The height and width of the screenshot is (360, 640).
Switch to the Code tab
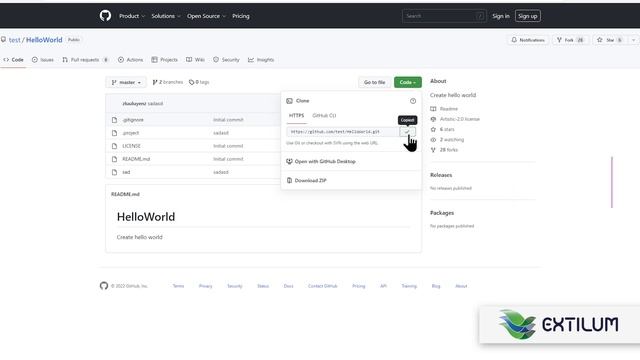coord(13,60)
